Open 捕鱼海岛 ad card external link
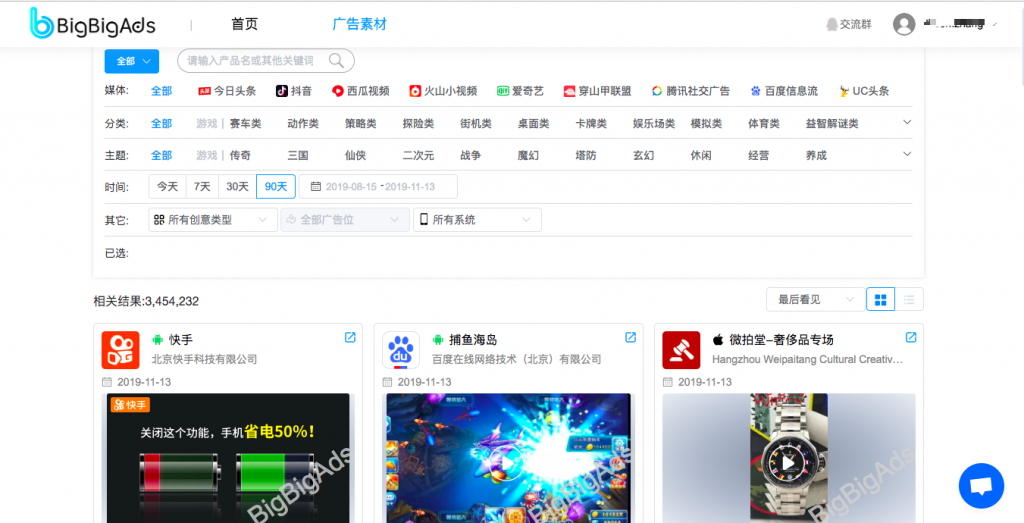1024x523 pixels. click(x=630, y=337)
